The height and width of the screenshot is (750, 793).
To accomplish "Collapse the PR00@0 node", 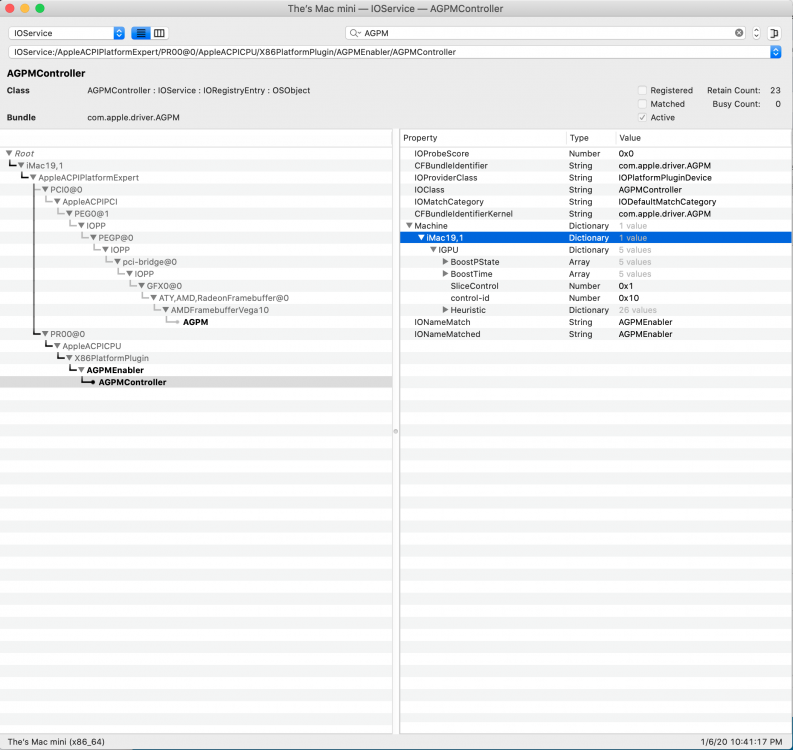I will [45, 334].
